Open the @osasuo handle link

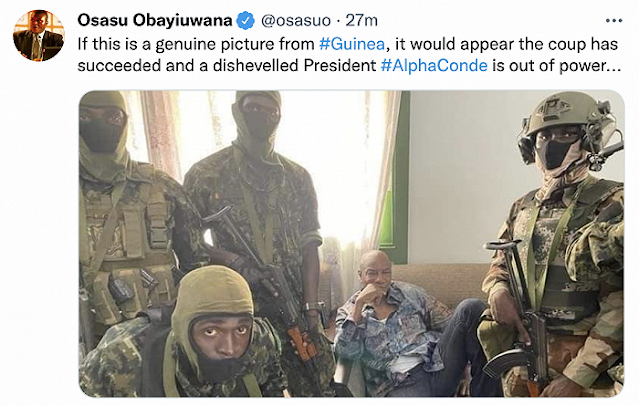(x=295, y=20)
